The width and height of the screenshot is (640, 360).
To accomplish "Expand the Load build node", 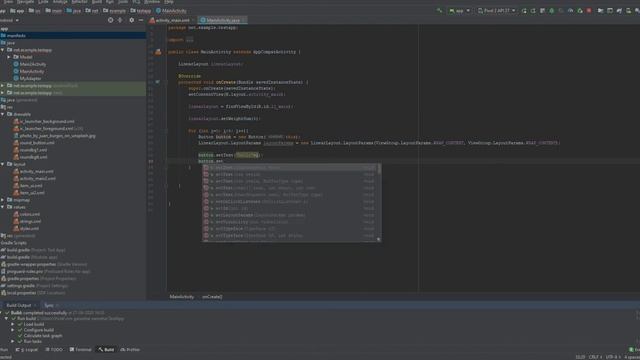I will [13, 324].
